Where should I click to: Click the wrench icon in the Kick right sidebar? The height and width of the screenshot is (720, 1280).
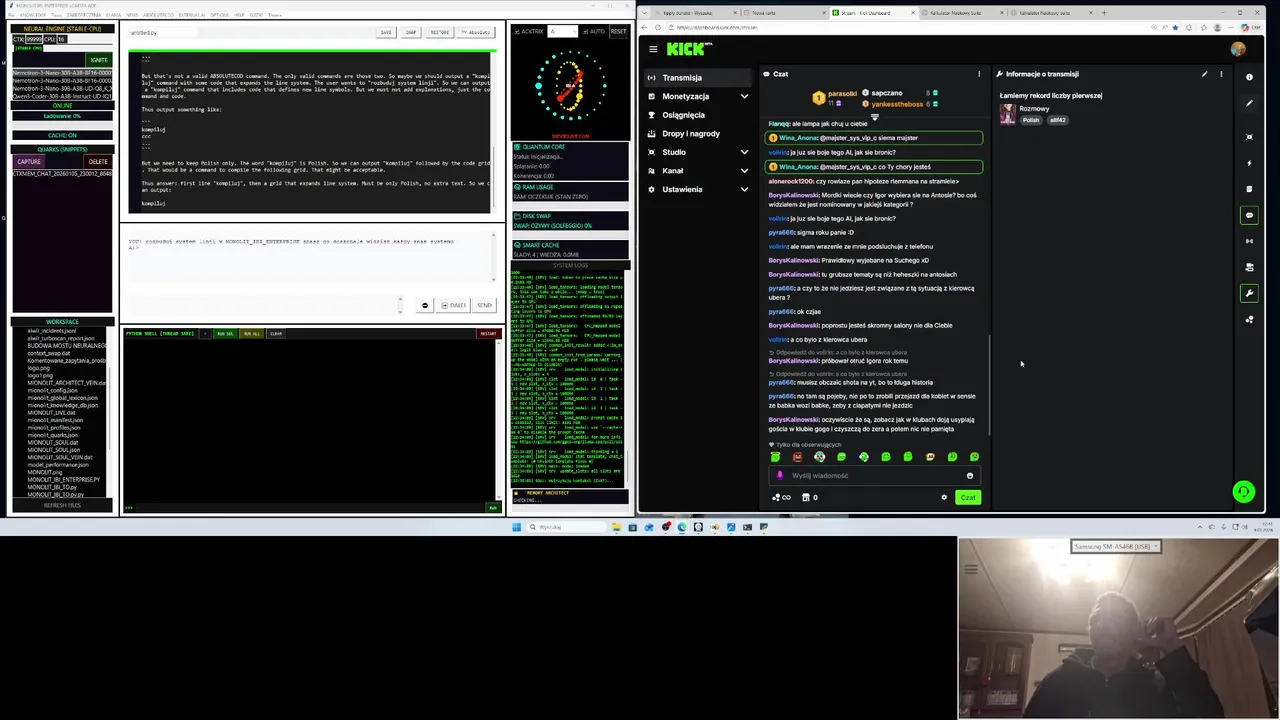[1249, 293]
